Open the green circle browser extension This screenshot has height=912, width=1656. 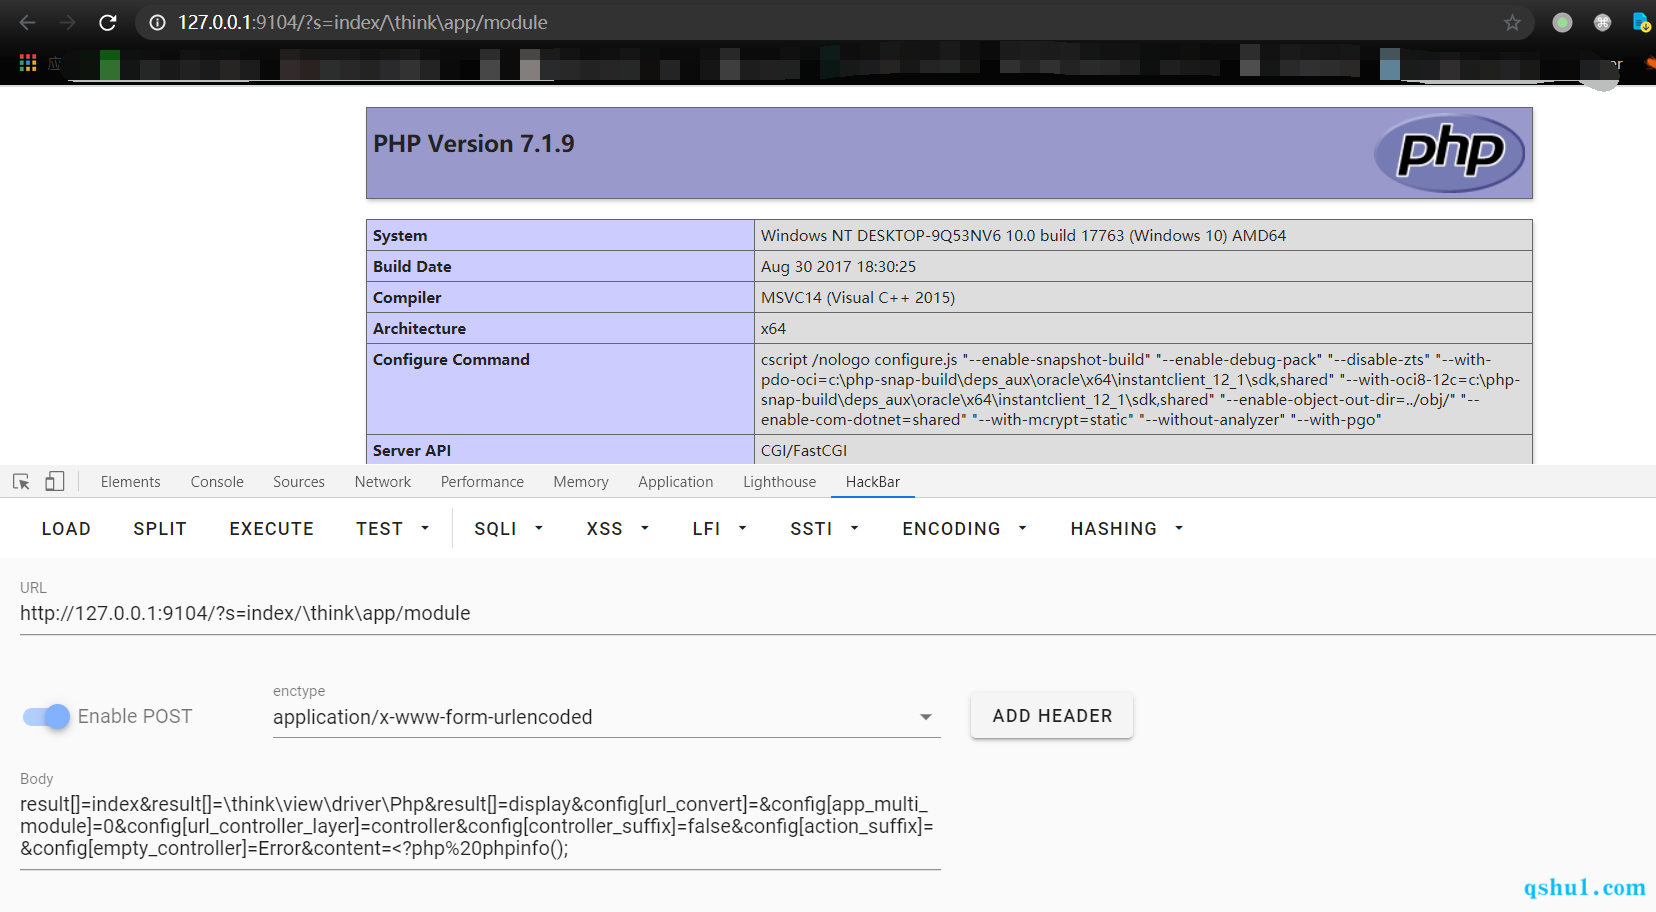[x=1562, y=22]
